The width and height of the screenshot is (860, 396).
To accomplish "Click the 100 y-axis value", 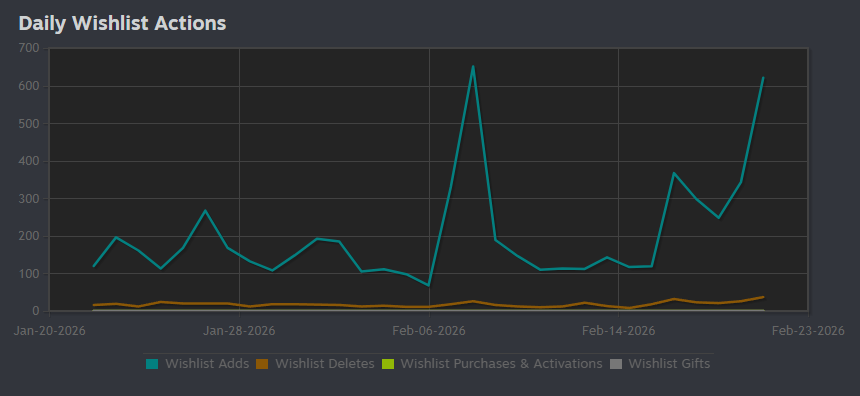I will tap(29, 274).
